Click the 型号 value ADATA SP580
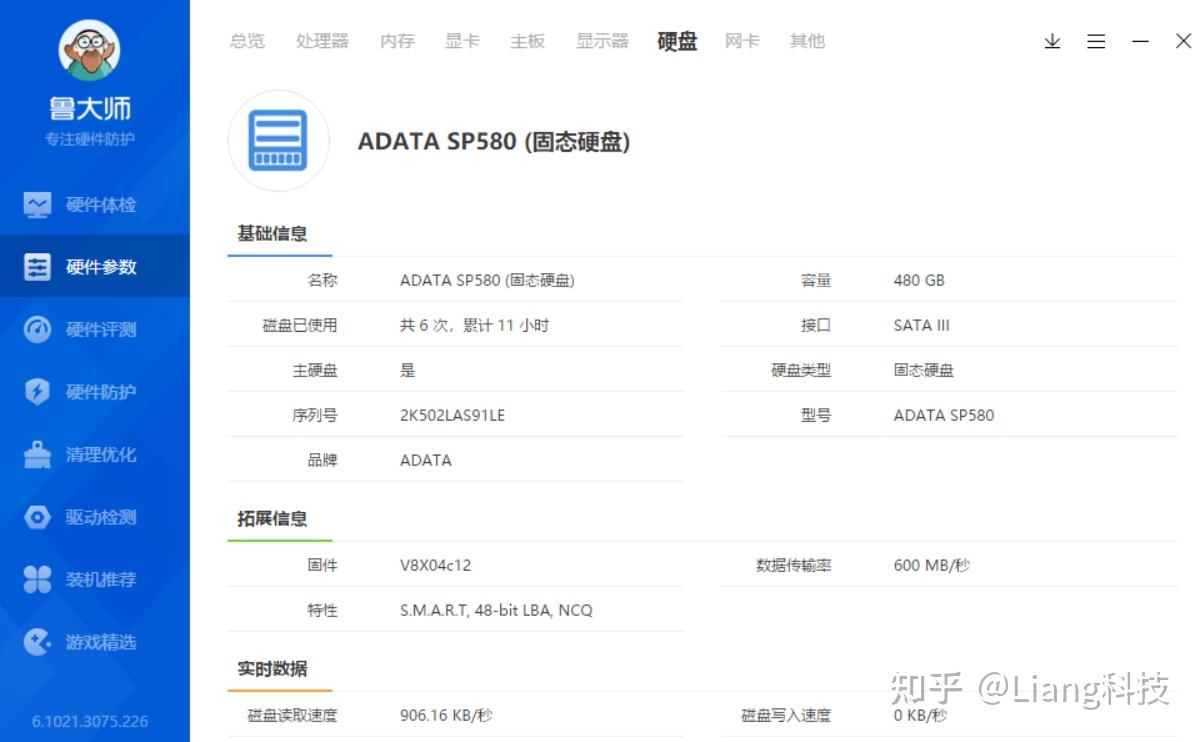Image resolution: width=1200 pixels, height=742 pixels. [944, 415]
